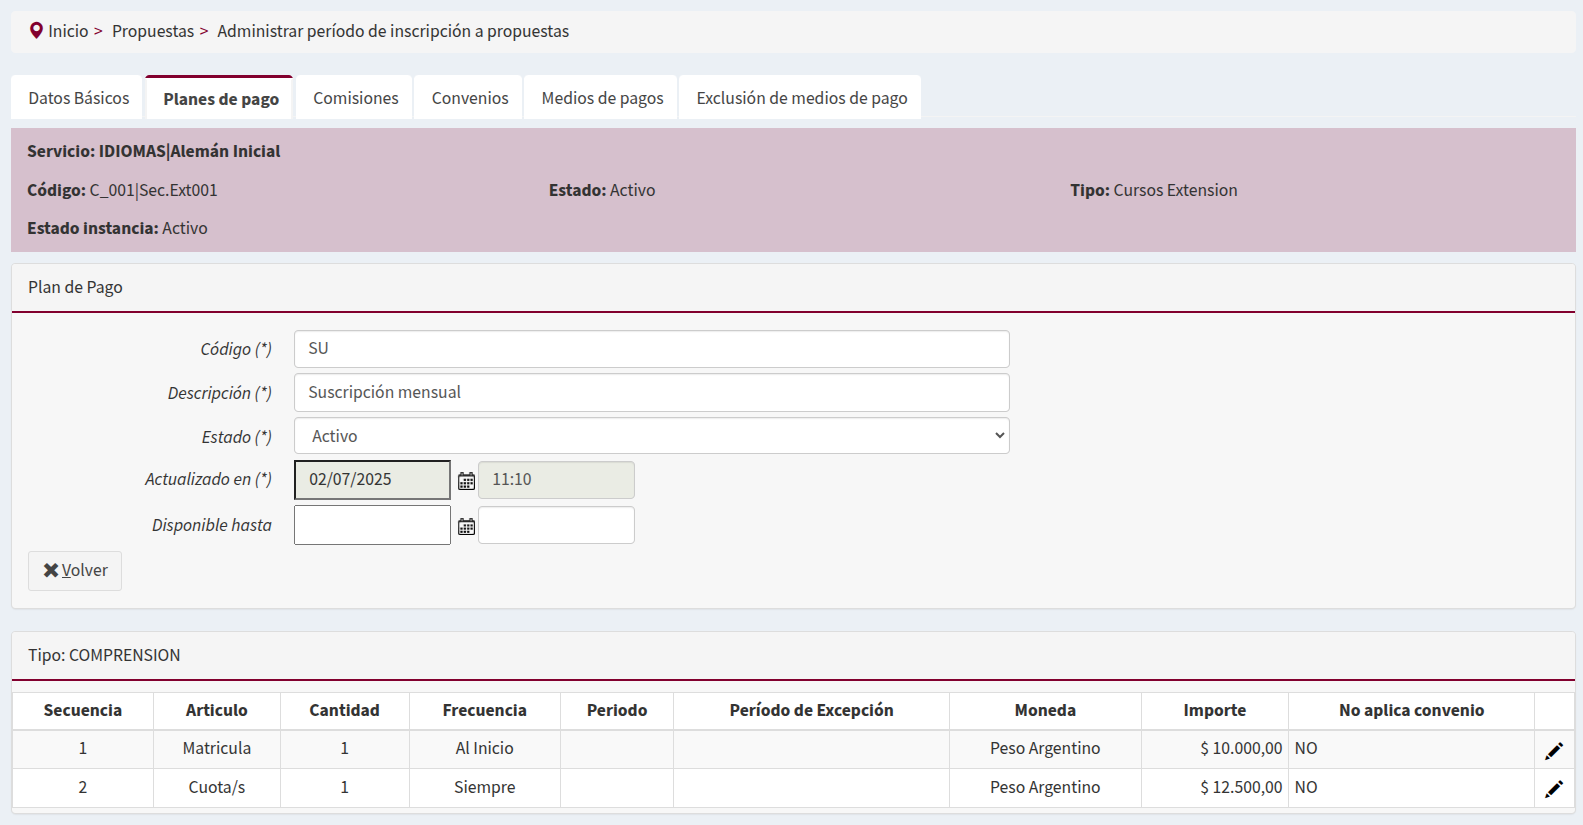Navigate to Propuestas in the breadcrumb

coord(153,31)
